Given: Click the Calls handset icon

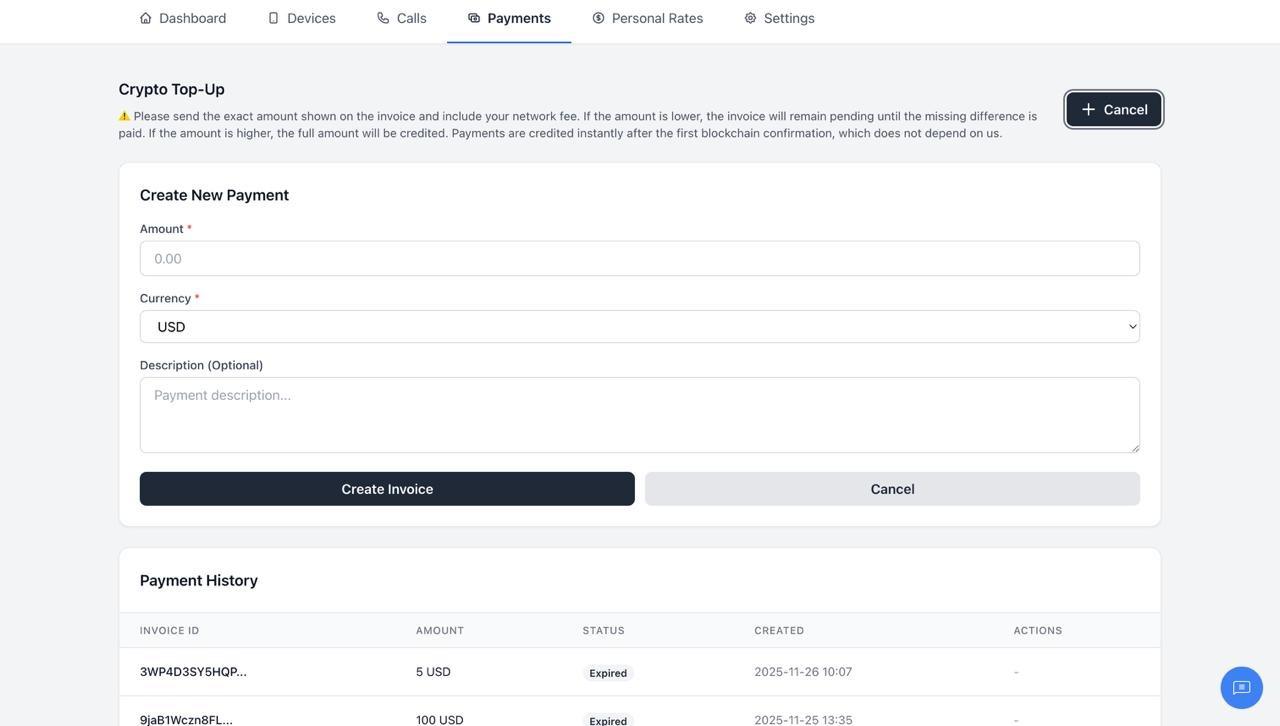Looking at the screenshot, I should click(x=383, y=18).
